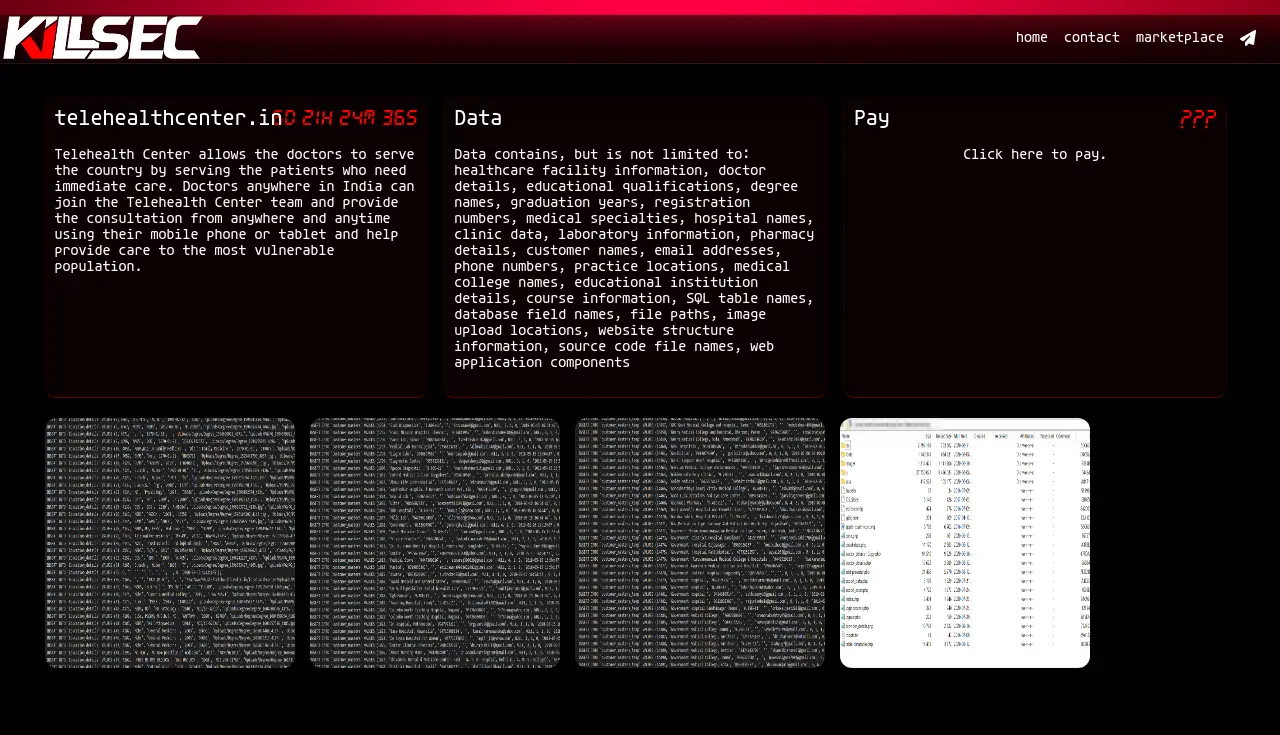Select the Data card heading

[x=478, y=118]
